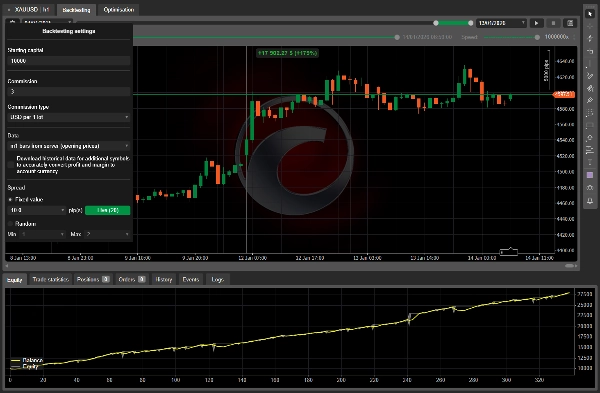
Task: Expand the Commission type dropdown
Action: click(69, 117)
